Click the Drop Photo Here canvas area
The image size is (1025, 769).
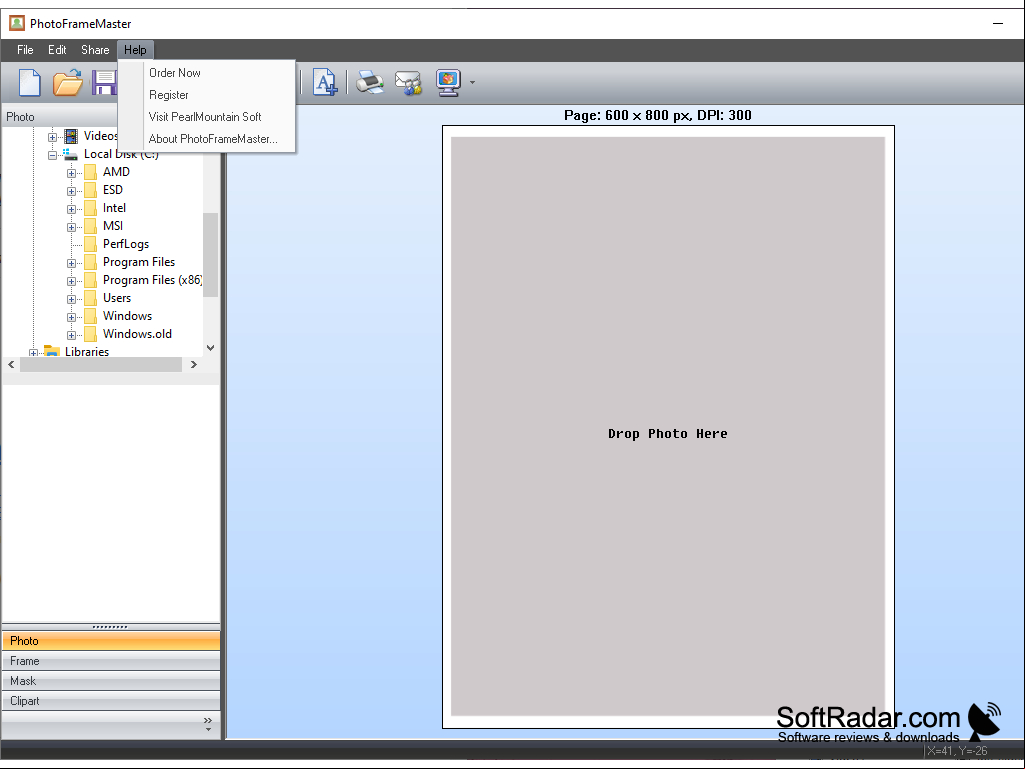pos(668,426)
